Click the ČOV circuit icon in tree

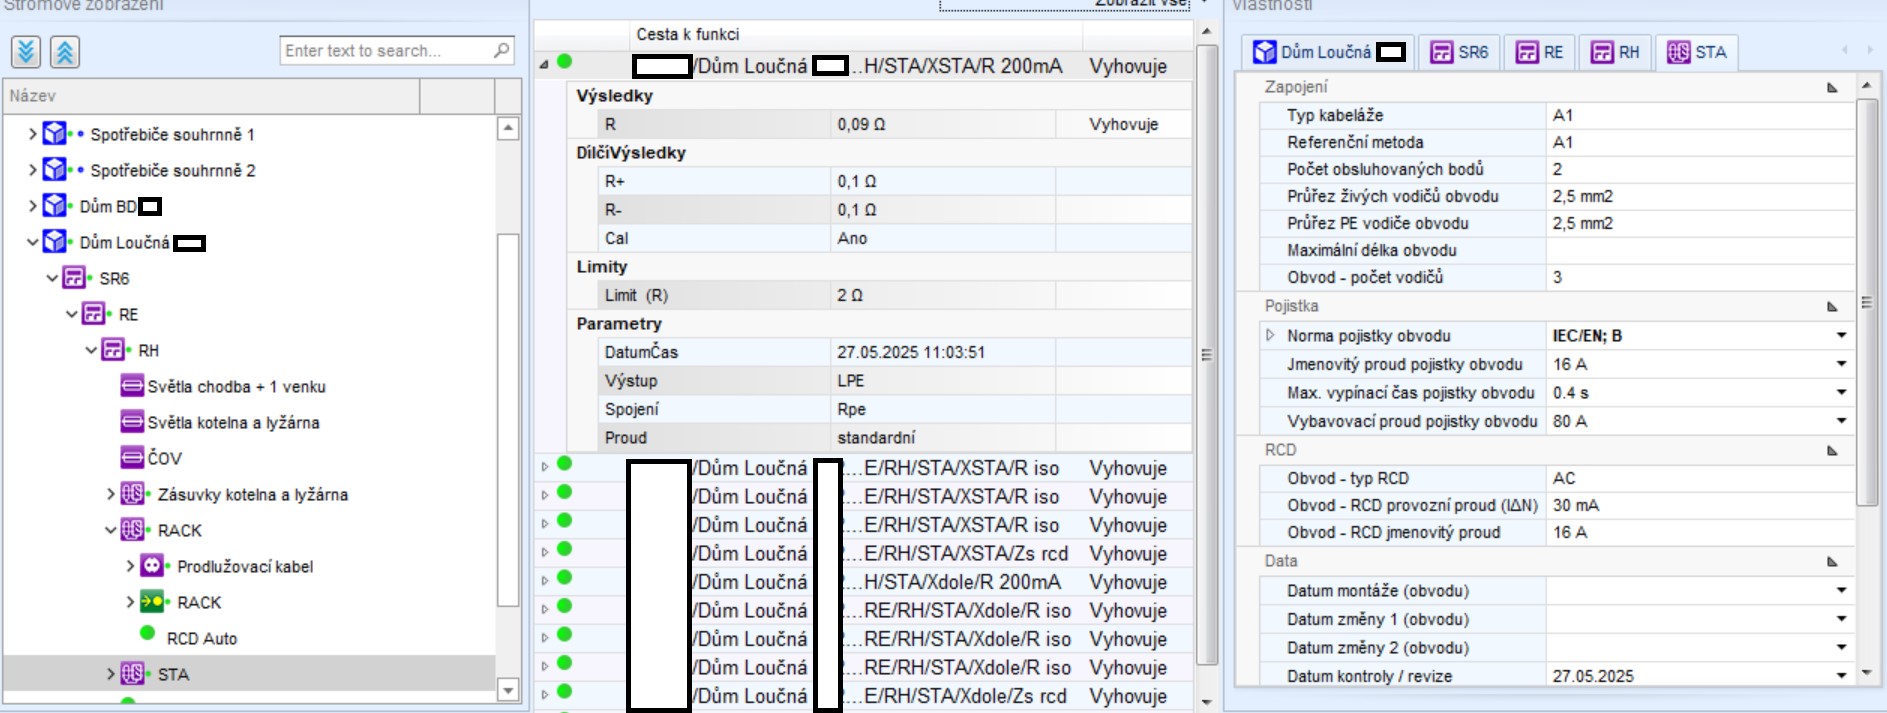pos(131,458)
